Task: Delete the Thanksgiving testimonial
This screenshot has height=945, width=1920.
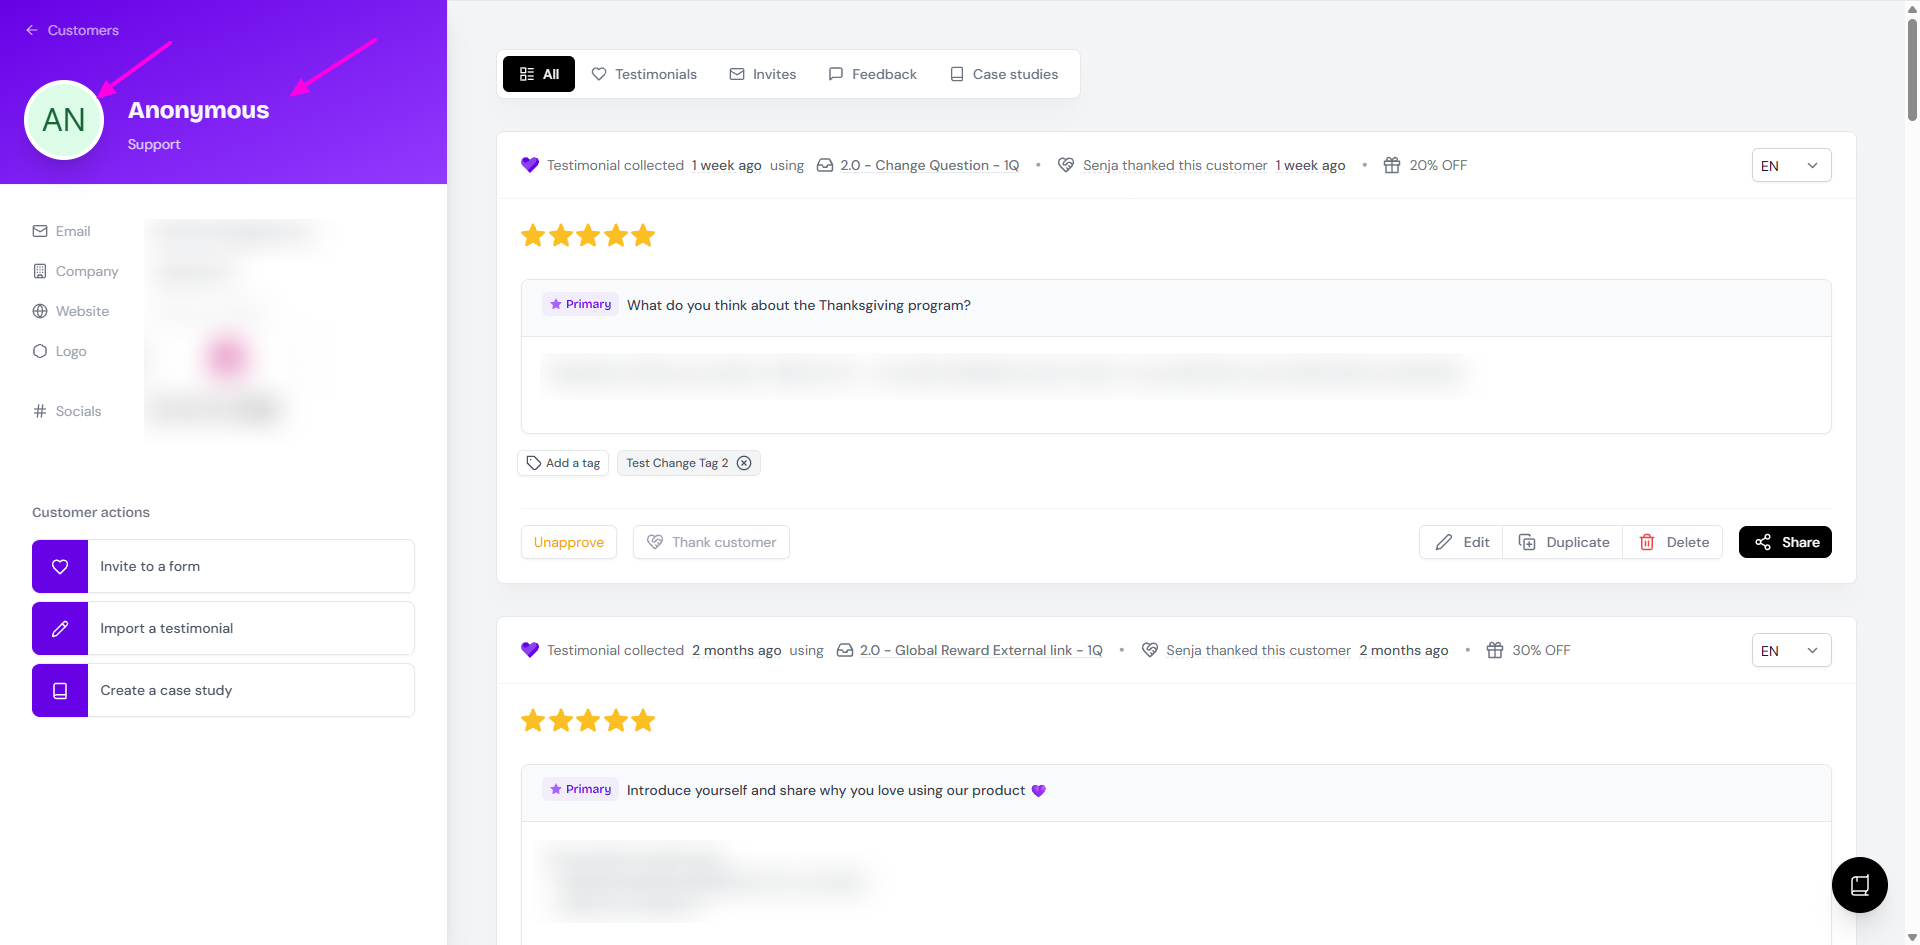Action: [1674, 542]
